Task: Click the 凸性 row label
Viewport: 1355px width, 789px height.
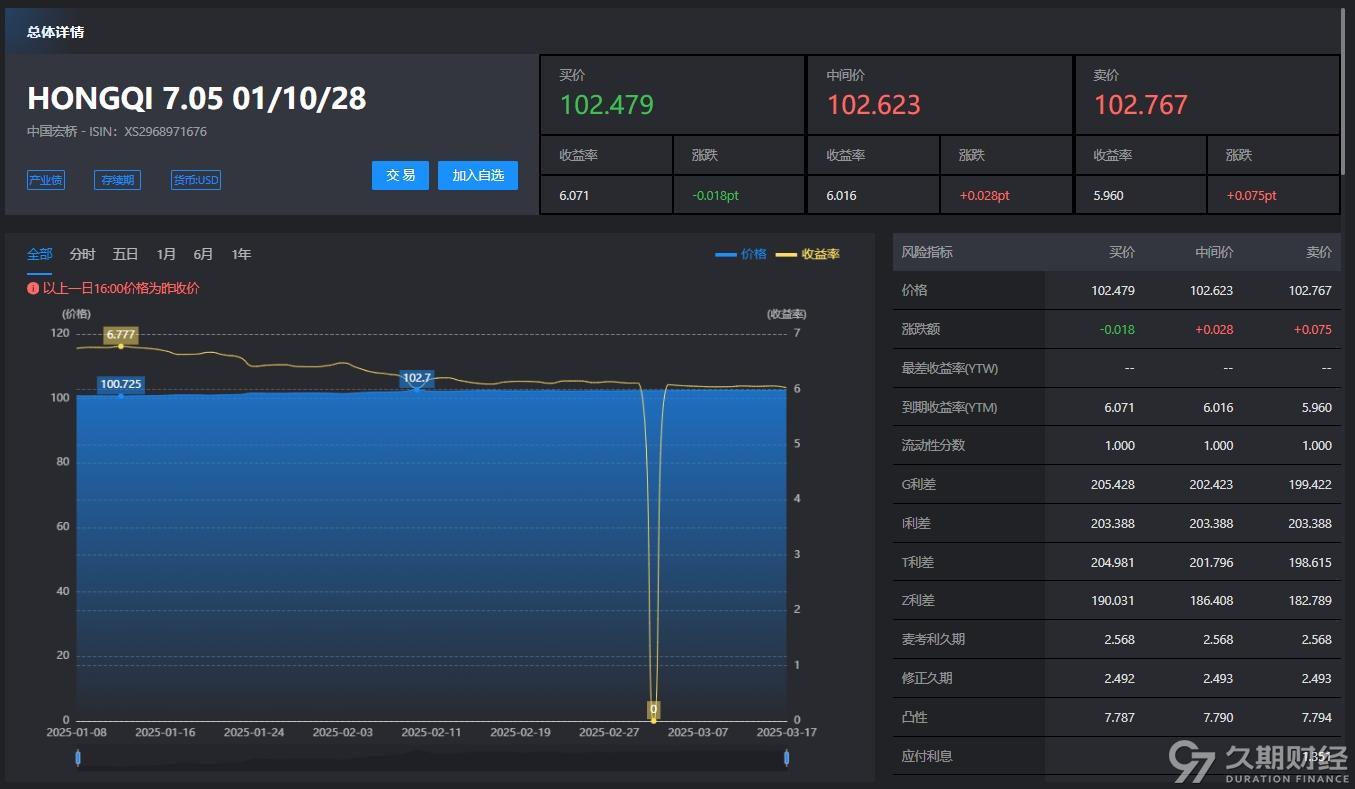Action: (x=914, y=717)
